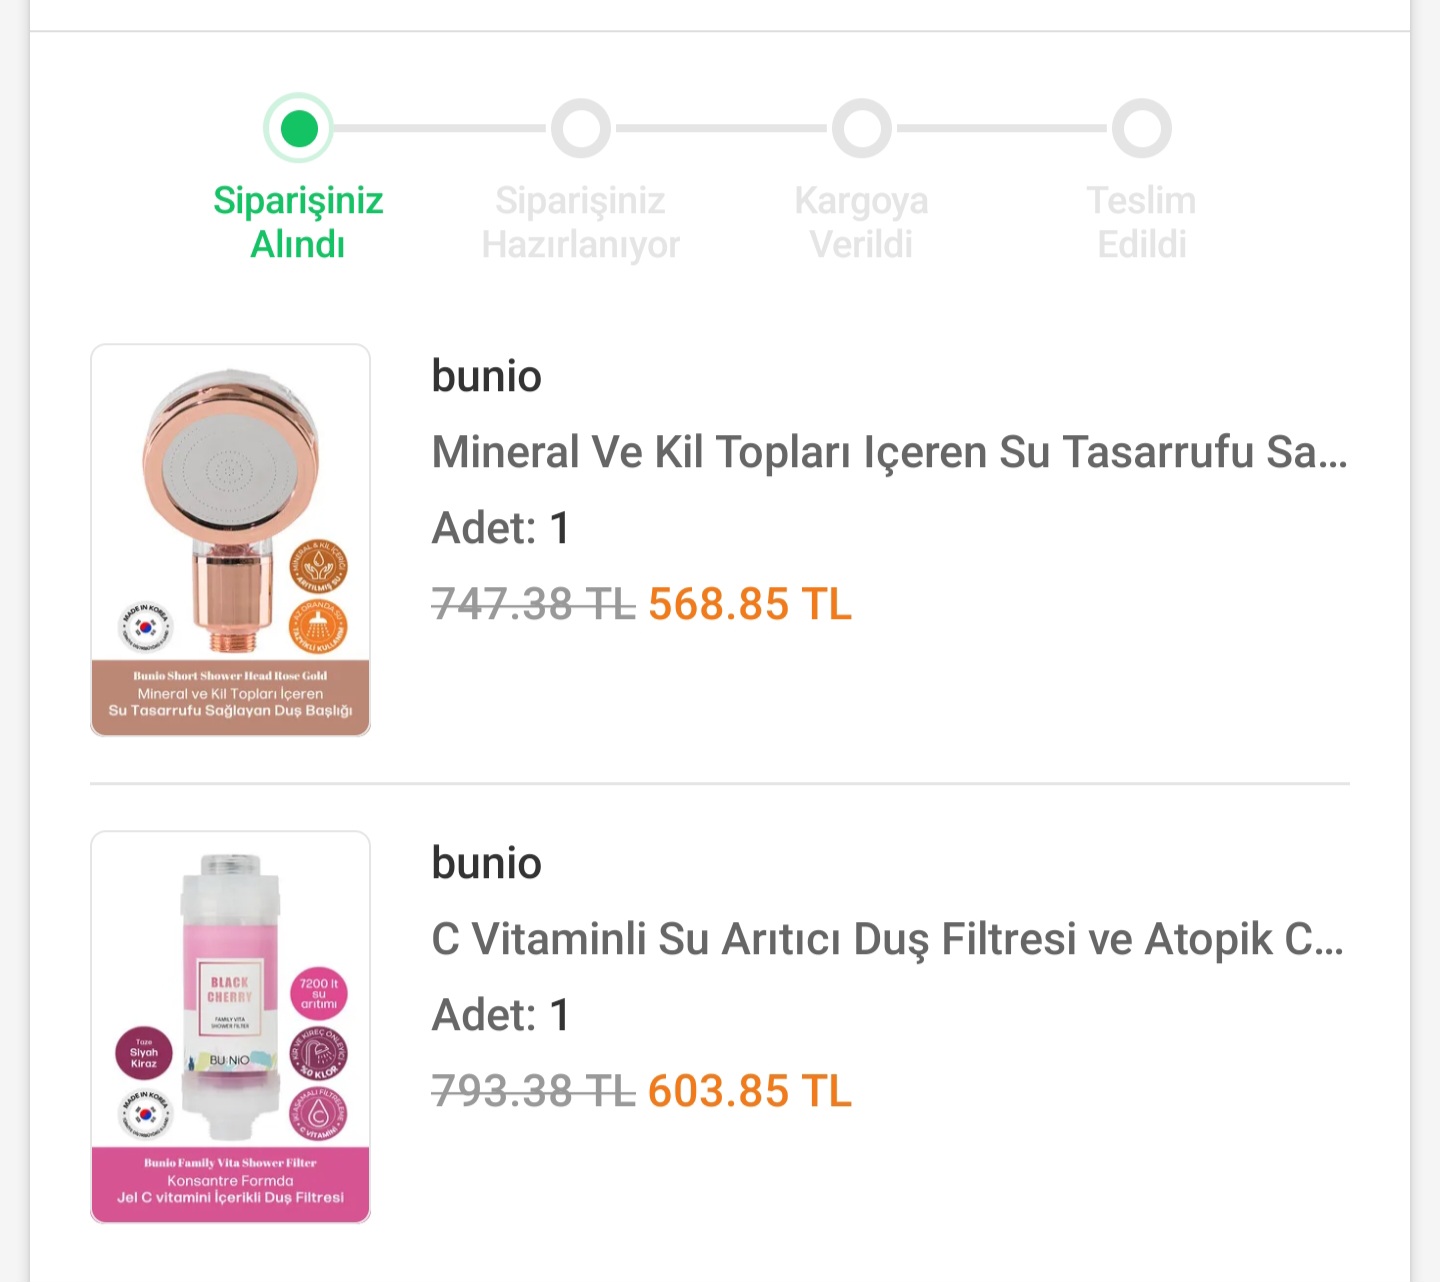Select the Siparişiniz Hazırlanıyor status label

click(x=580, y=222)
